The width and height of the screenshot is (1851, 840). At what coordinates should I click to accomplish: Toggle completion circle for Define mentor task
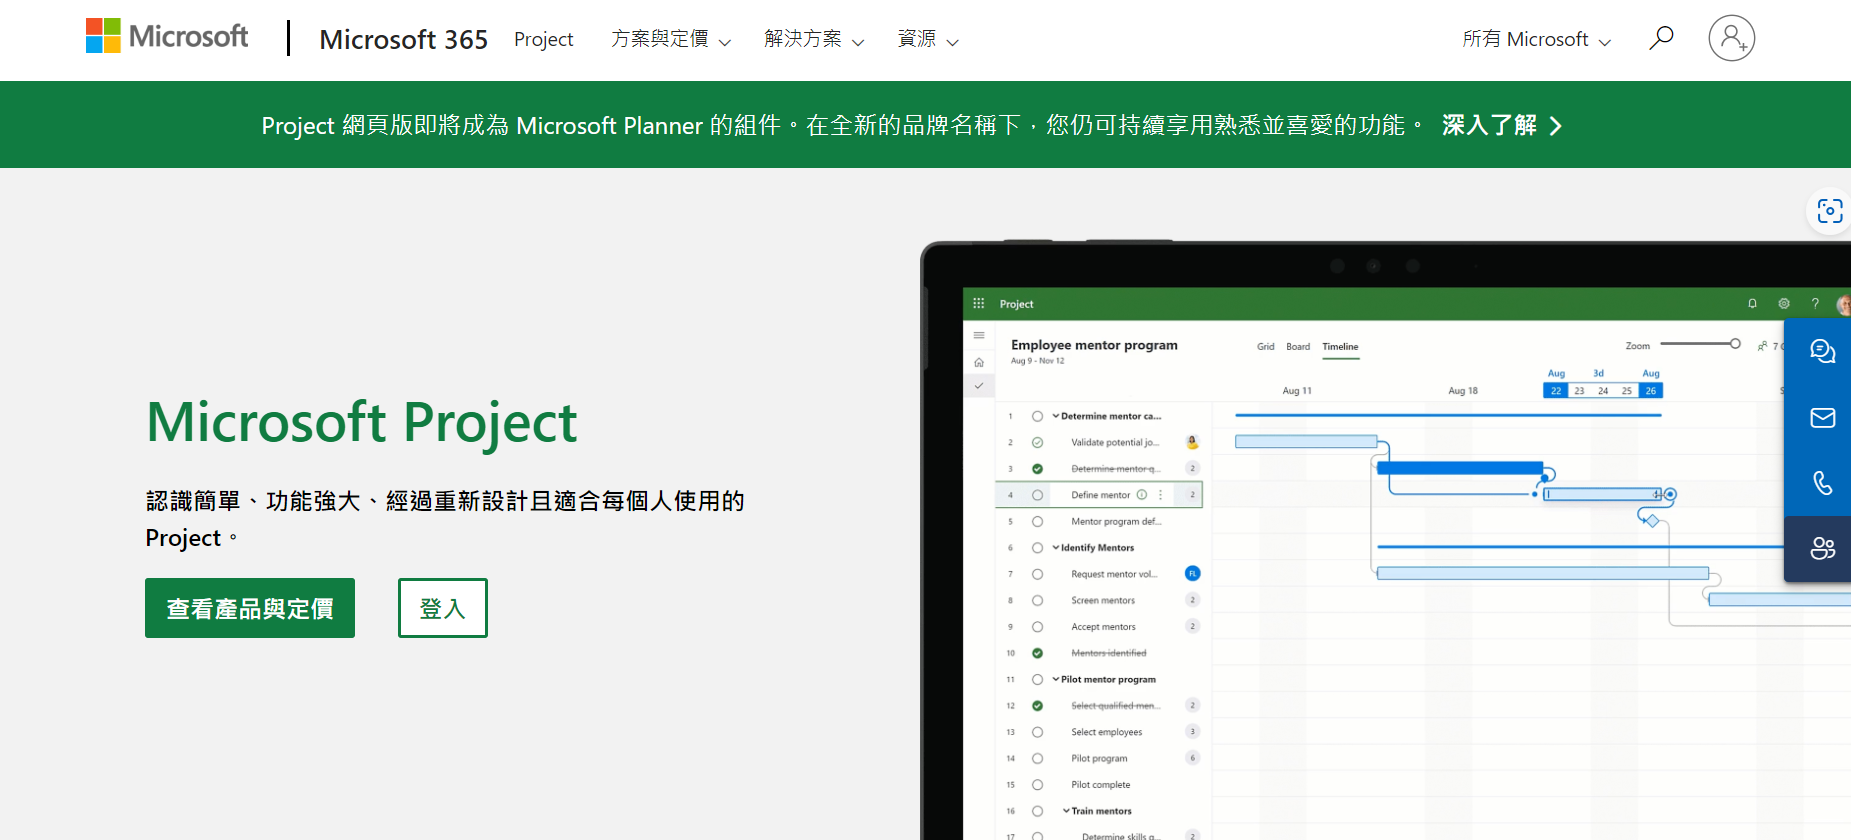[x=1037, y=495]
